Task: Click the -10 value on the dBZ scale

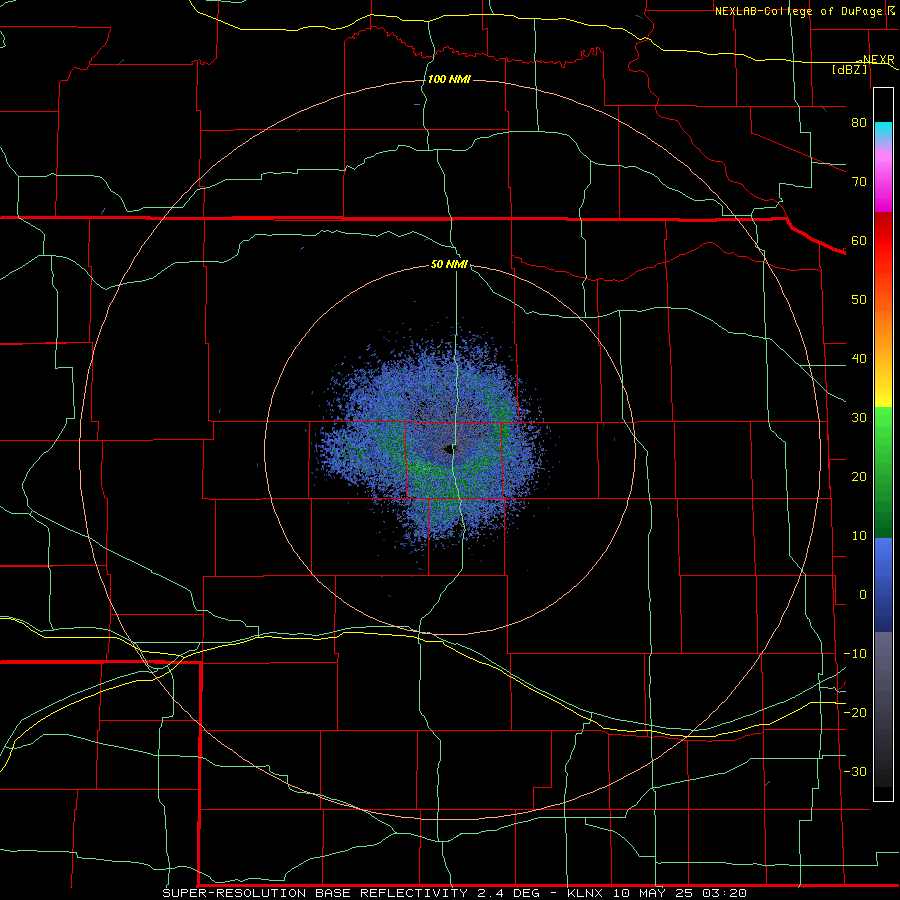Action: tap(855, 654)
